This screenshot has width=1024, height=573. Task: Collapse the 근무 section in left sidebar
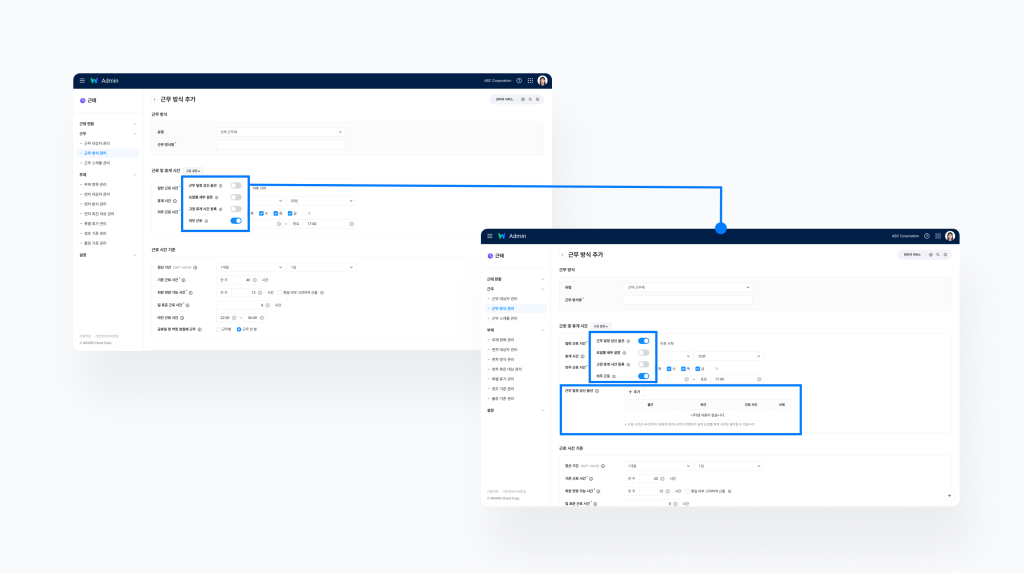(135, 133)
